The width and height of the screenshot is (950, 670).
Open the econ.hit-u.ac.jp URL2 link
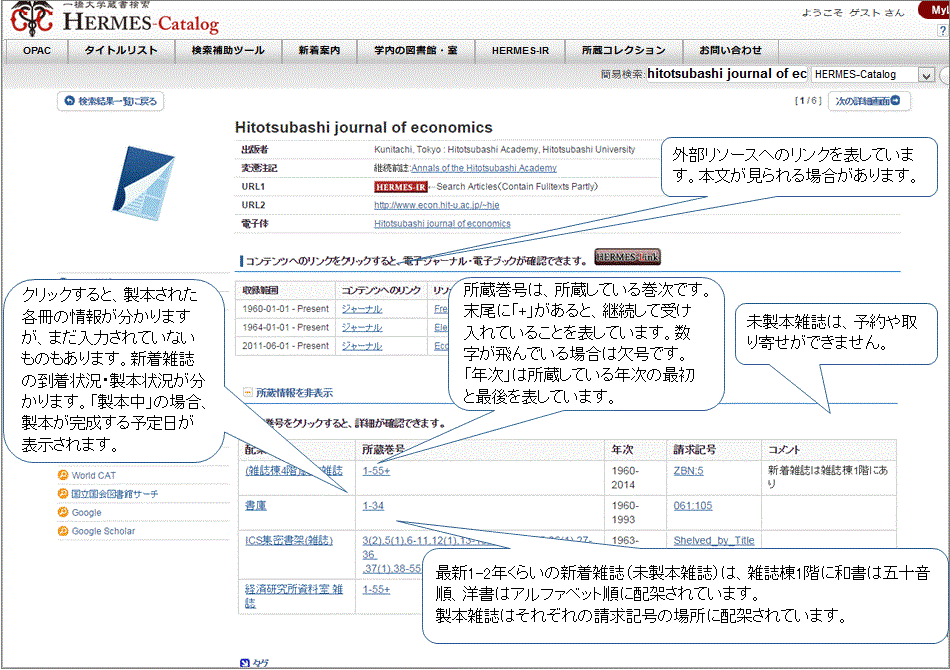[x=436, y=205]
